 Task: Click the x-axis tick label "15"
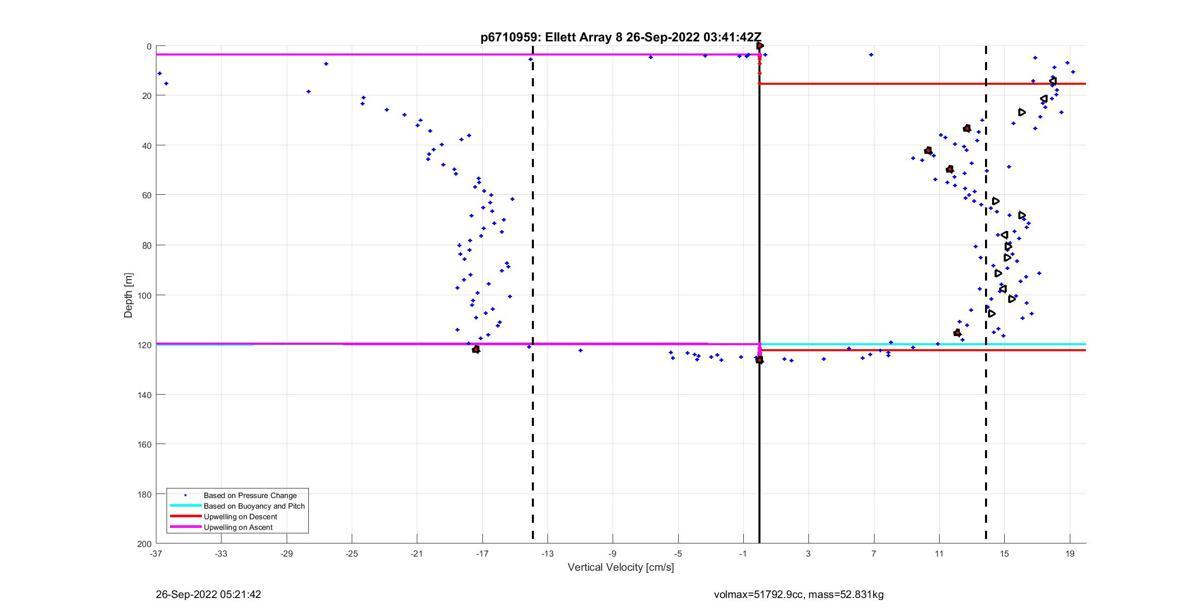pyautogui.click(x=1004, y=553)
